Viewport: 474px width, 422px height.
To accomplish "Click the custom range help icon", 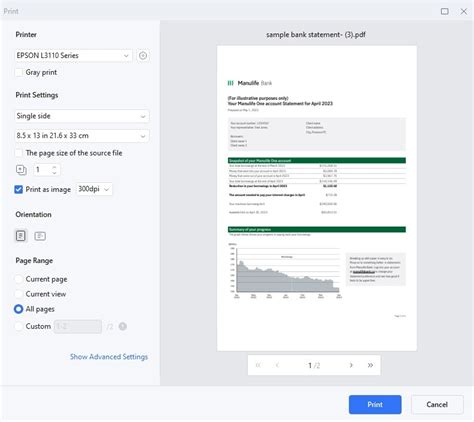I will (123, 326).
